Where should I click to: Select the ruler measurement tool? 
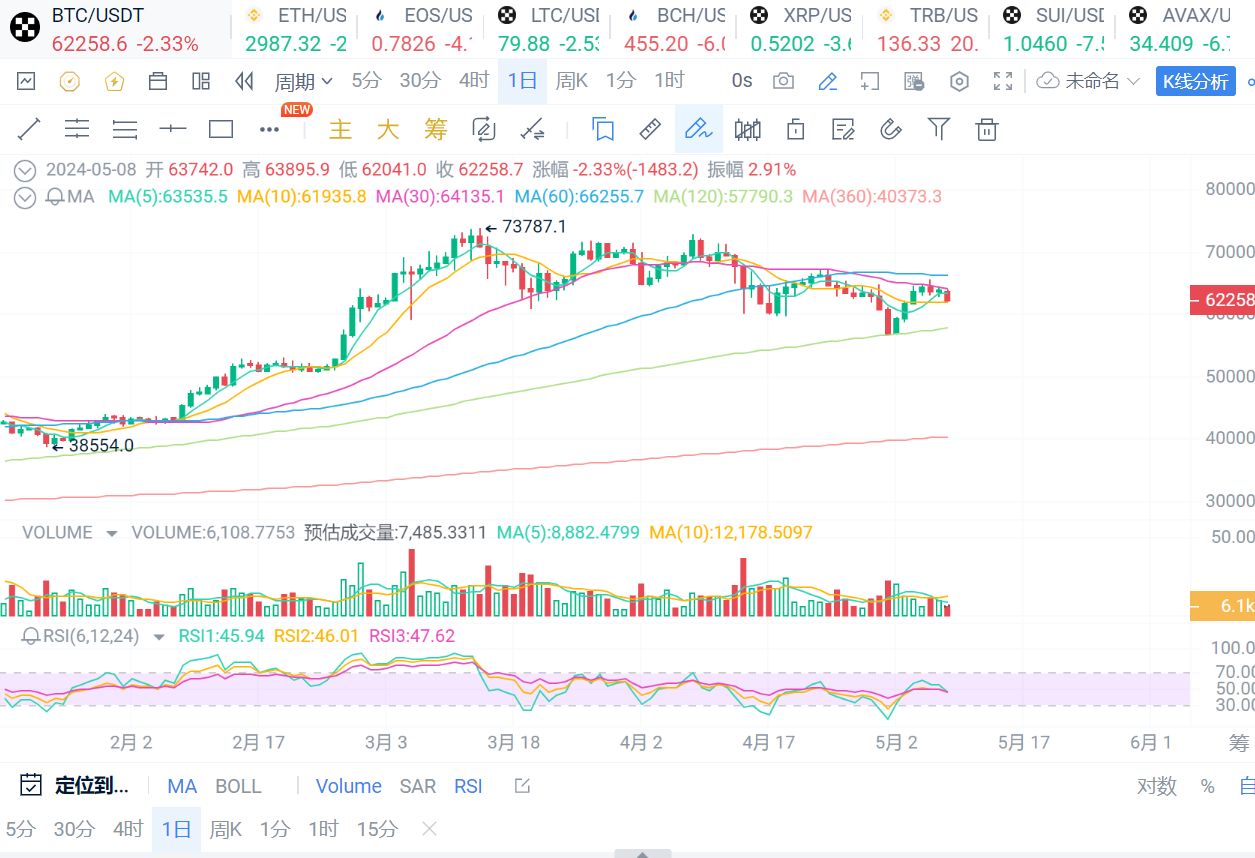tap(650, 129)
